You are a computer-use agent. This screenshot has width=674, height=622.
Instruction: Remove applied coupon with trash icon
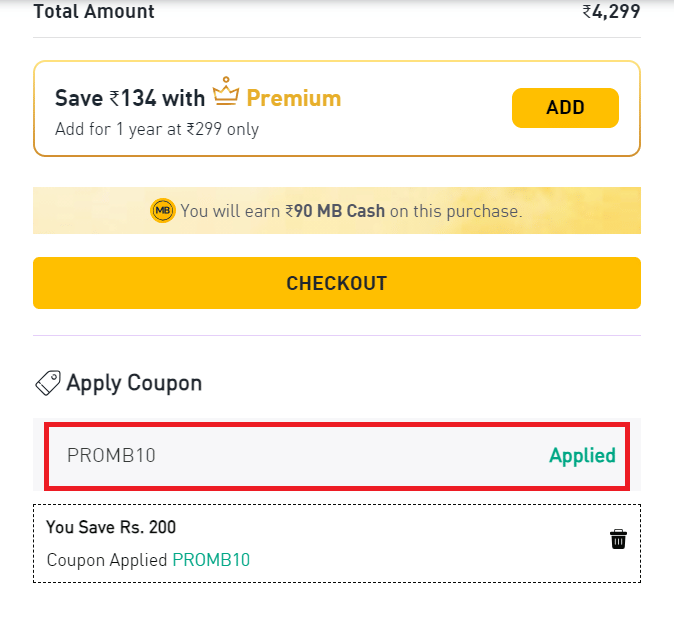click(x=618, y=540)
